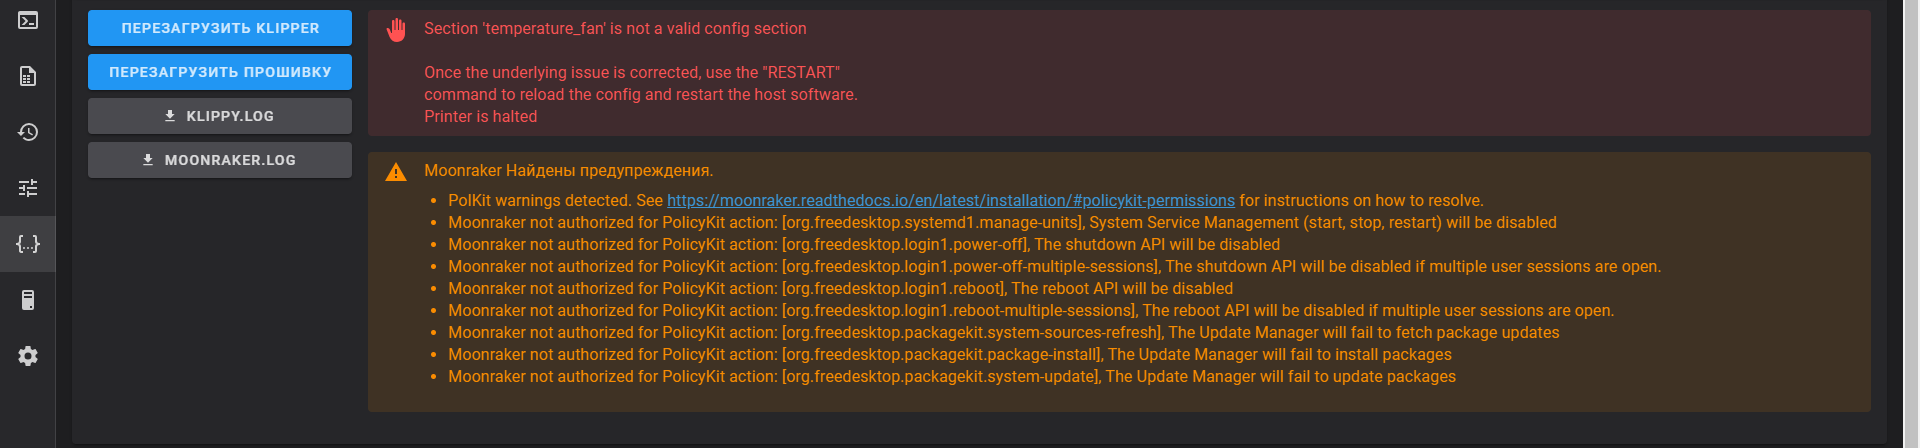Click the 'temperature_fan' not valid config error text
The width and height of the screenshot is (1920, 448).
[x=615, y=29]
